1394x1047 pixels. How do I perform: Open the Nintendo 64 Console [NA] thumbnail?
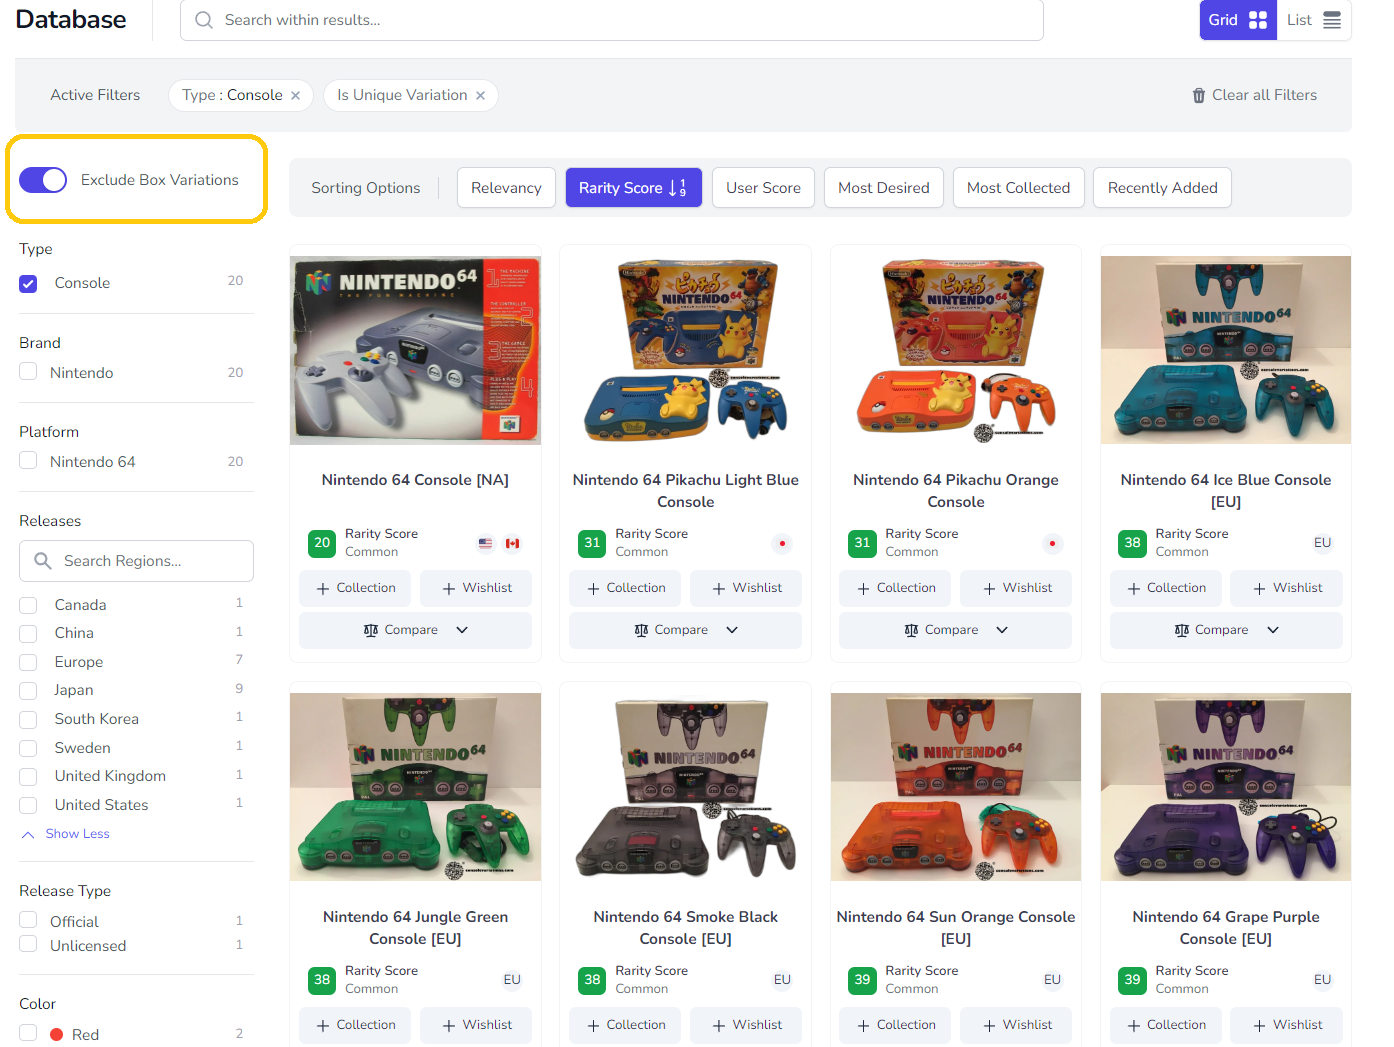tap(415, 350)
